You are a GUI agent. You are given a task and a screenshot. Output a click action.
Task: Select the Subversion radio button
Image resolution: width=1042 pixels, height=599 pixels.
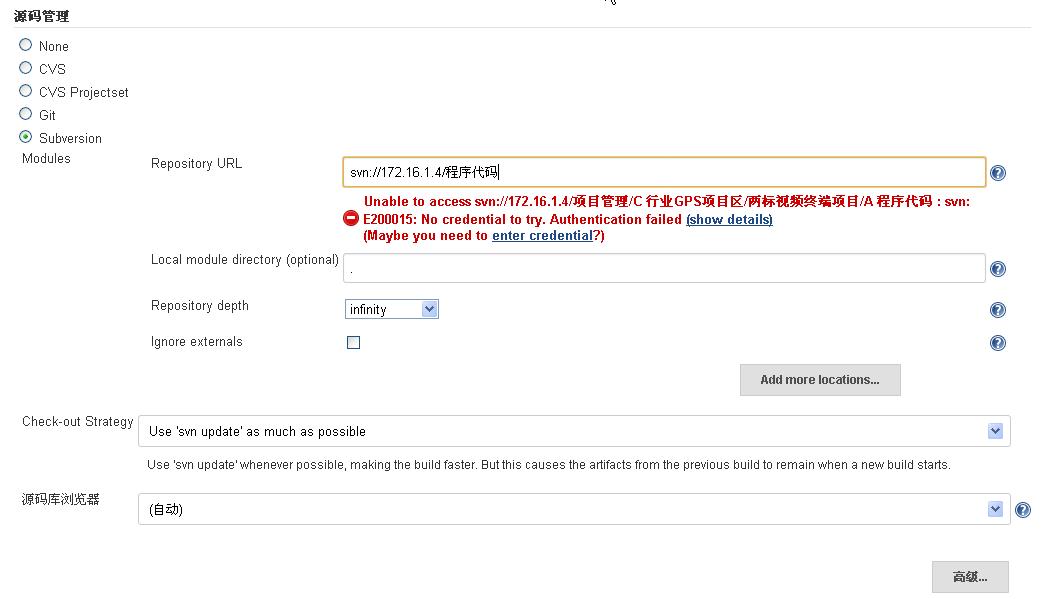click(26, 137)
